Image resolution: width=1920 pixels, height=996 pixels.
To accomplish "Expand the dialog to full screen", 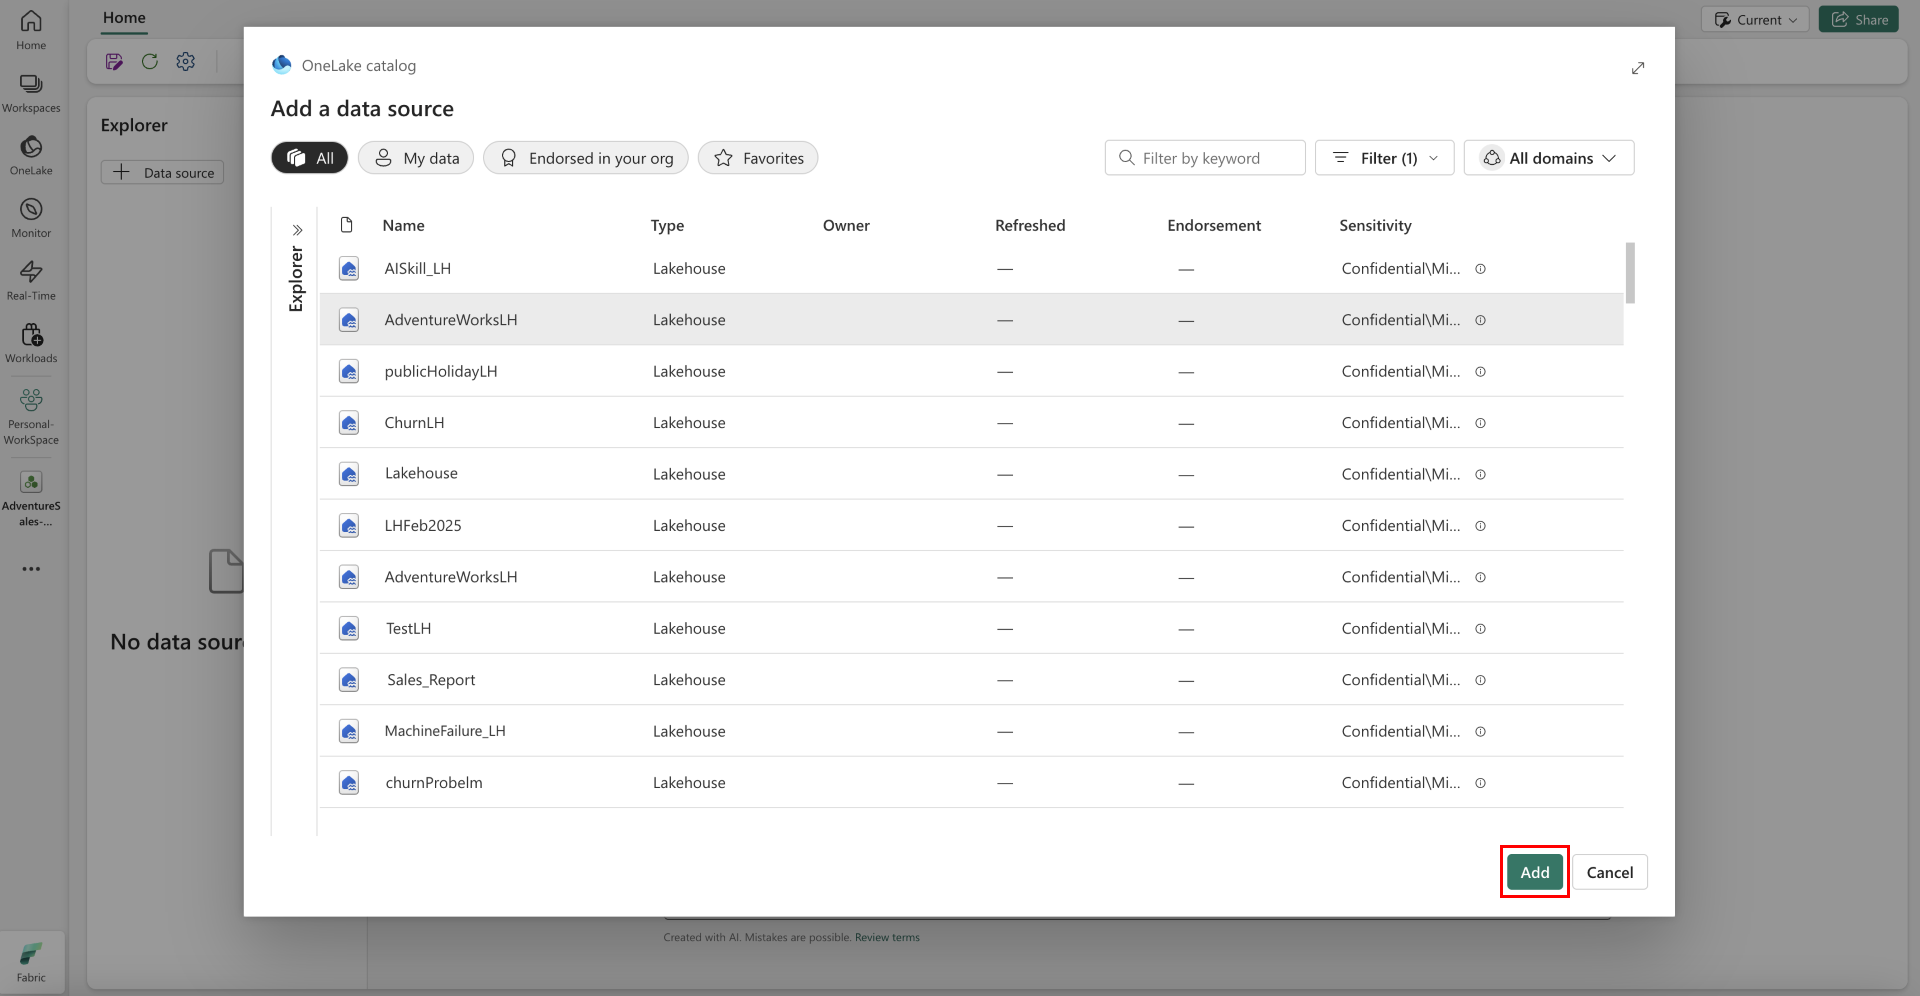I will 1638,68.
